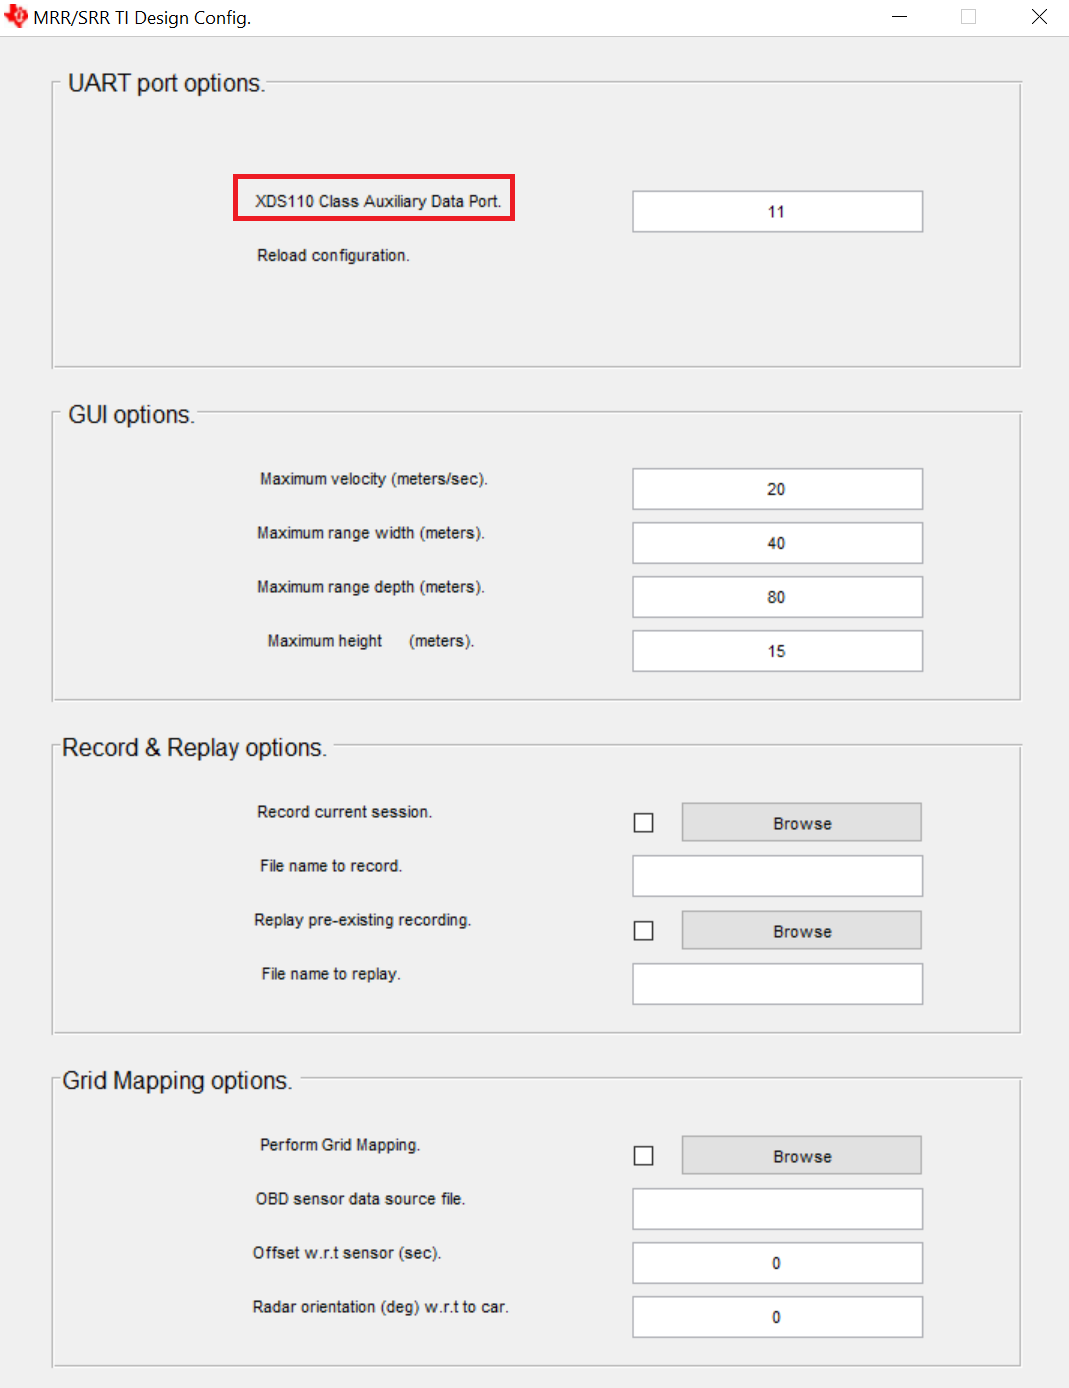Image resolution: width=1069 pixels, height=1388 pixels.
Task: Click the 'File name to replay.' label
Action: click(x=331, y=974)
